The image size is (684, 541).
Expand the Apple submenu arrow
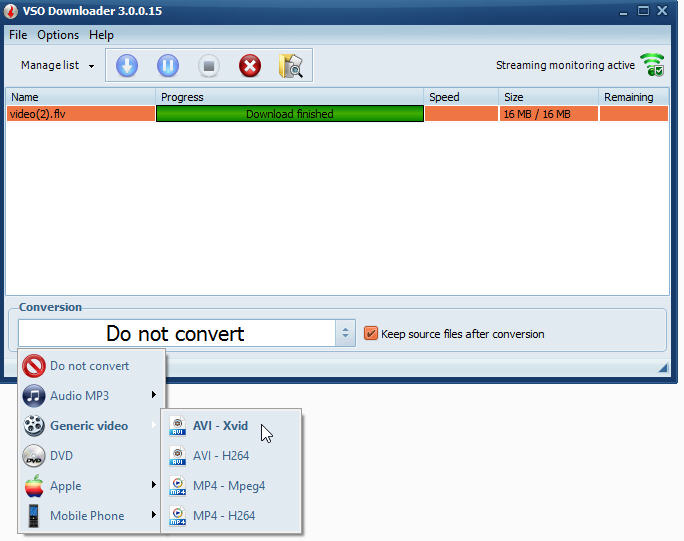(154, 485)
